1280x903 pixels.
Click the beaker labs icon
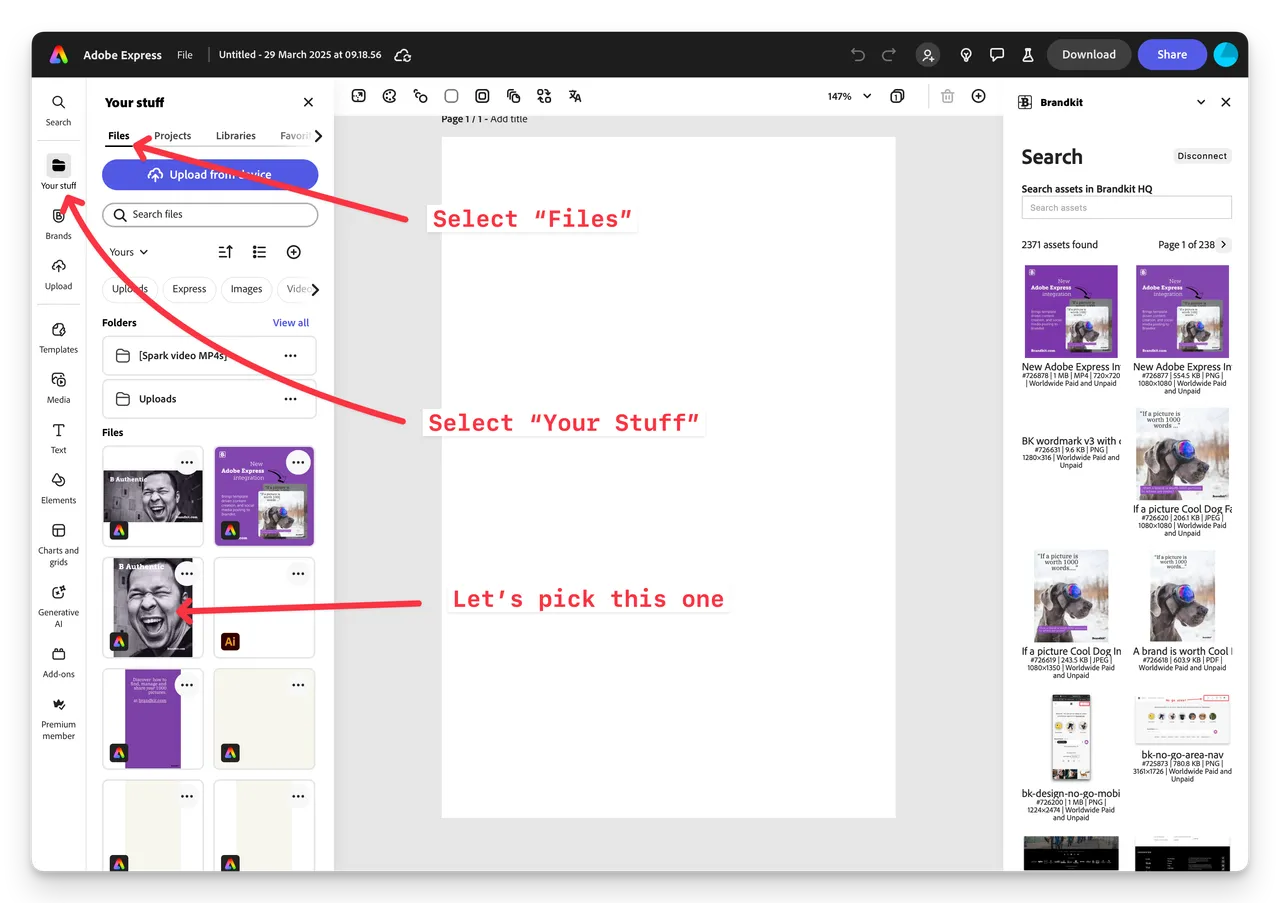click(1027, 55)
